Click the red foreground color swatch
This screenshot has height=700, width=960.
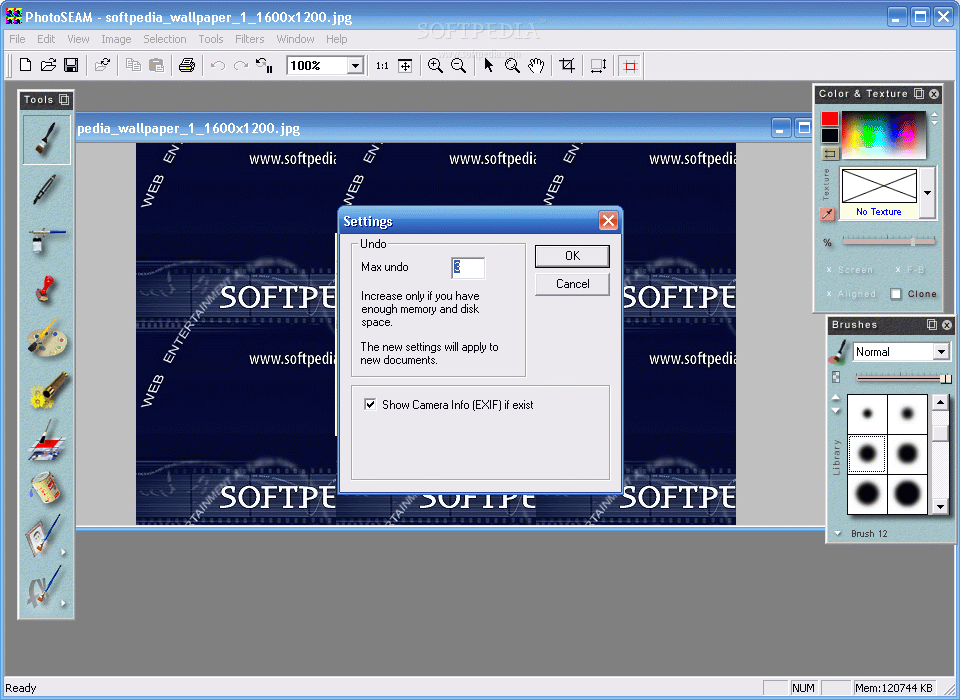click(x=830, y=119)
